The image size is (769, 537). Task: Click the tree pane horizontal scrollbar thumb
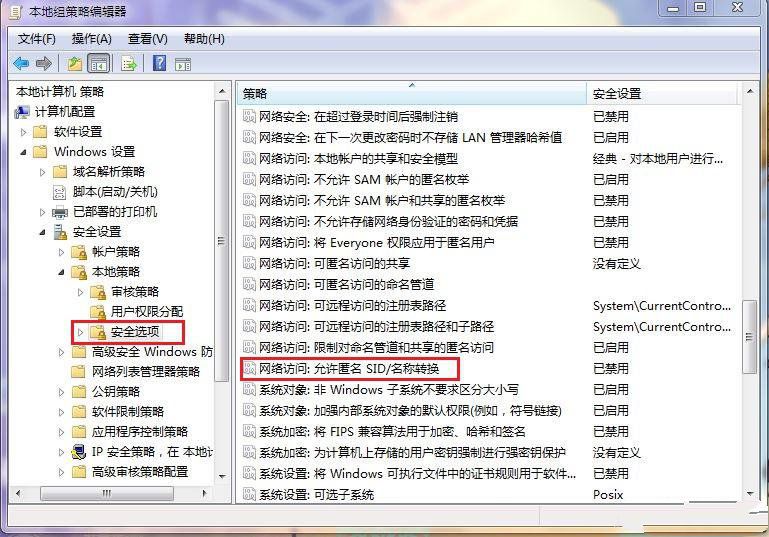(x=106, y=493)
